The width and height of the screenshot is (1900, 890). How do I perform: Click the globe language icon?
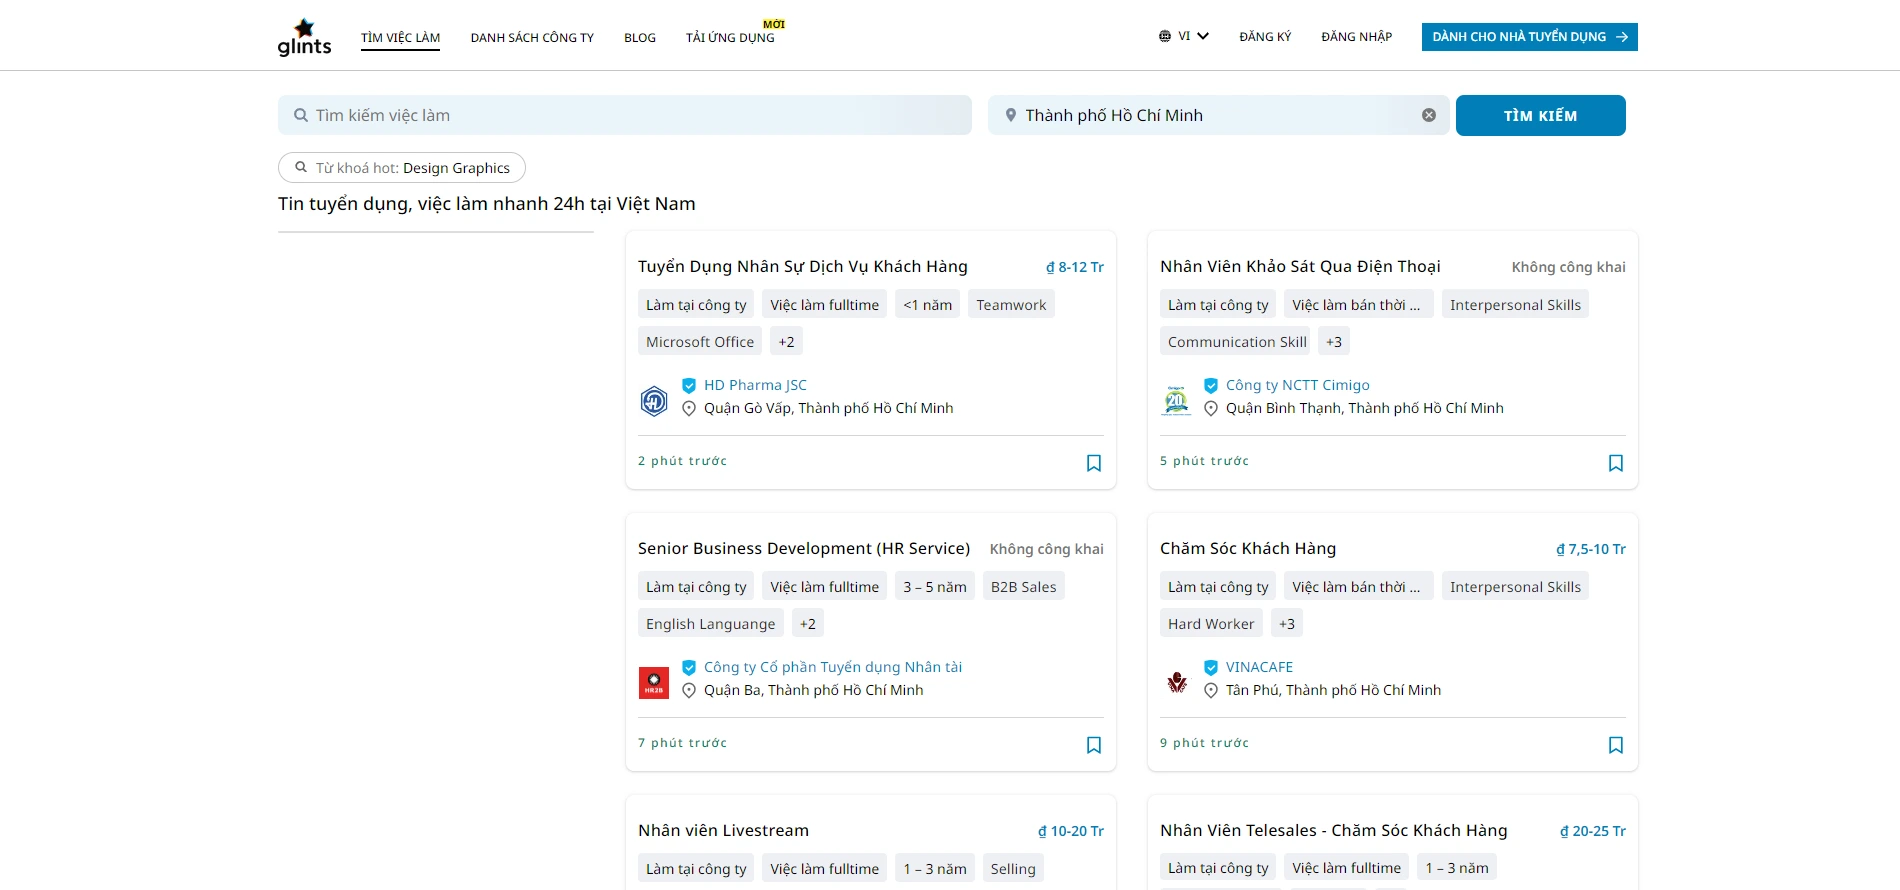click(x=1165, y=36)
